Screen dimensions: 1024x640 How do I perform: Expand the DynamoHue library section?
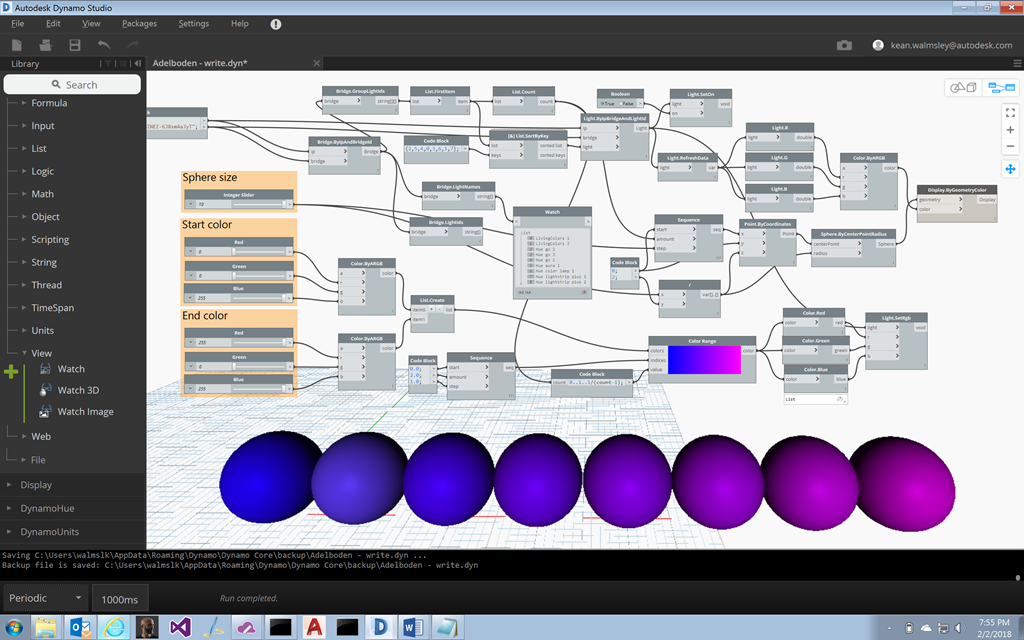coord(49,508)
